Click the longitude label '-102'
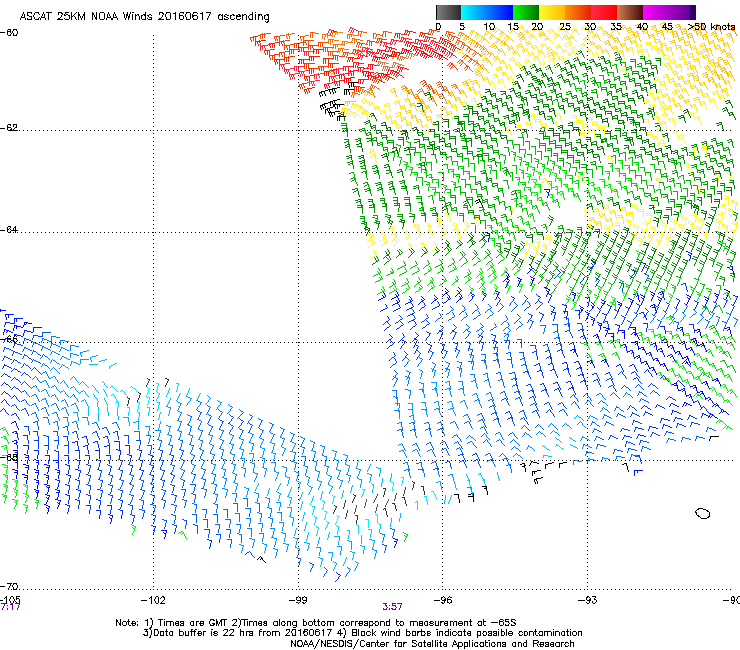Viewport: 740px width, 650px height. [153, 600]
